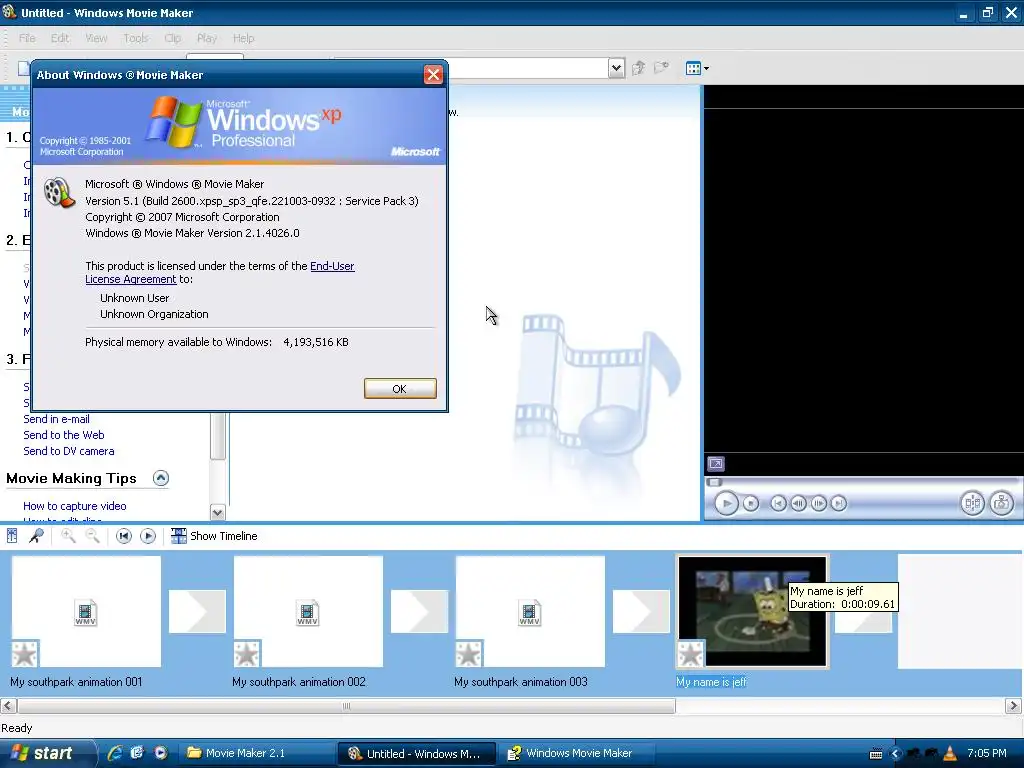The width and height of the screenshot is (1024, 768).
Task: Click video effect star on southpark animation 003
Action: coord(469,654)
